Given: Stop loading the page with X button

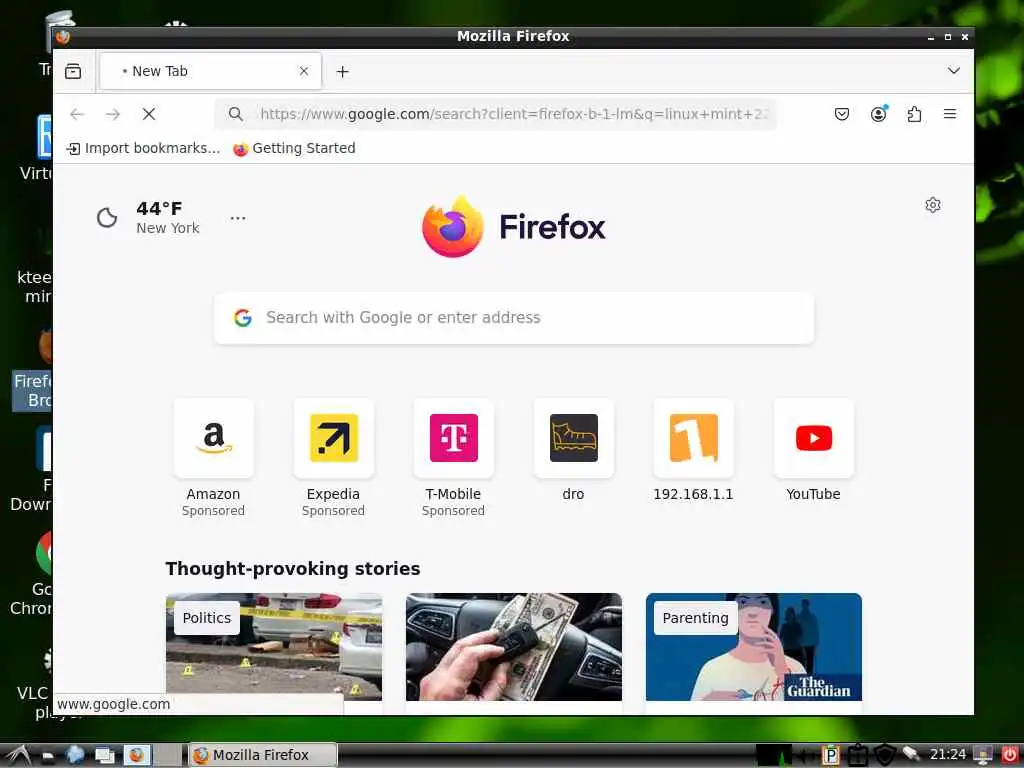Looking at the screenshot, I should click(x=149, y=114).
